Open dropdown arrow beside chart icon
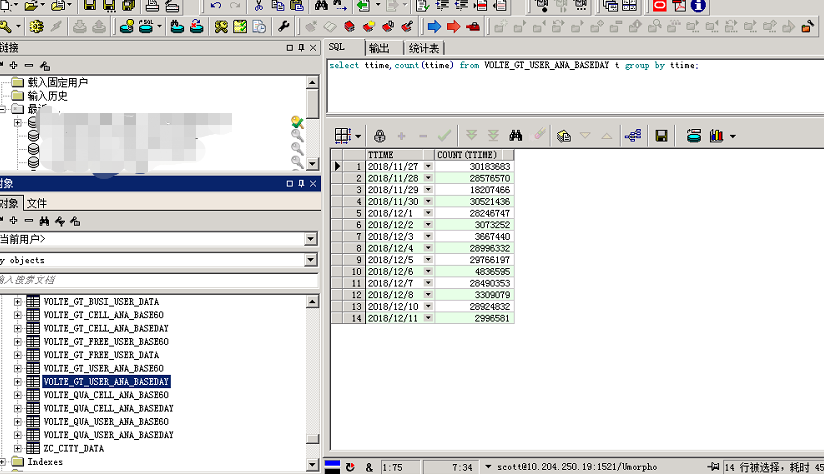Image resolution: width=824 pixels, height=474 pixels. pyautogui.click(x=733, y=137)
